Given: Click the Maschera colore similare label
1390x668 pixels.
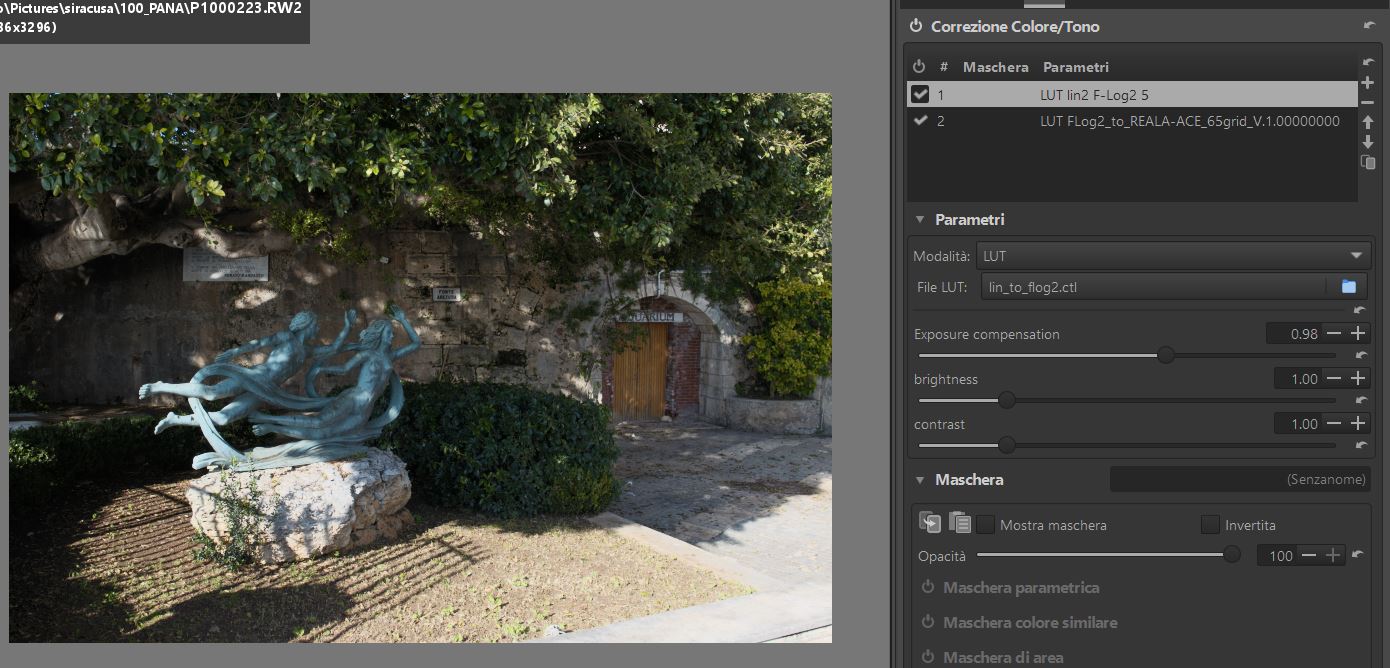Looking at the screenshot, I should [x=1030, y=623].
